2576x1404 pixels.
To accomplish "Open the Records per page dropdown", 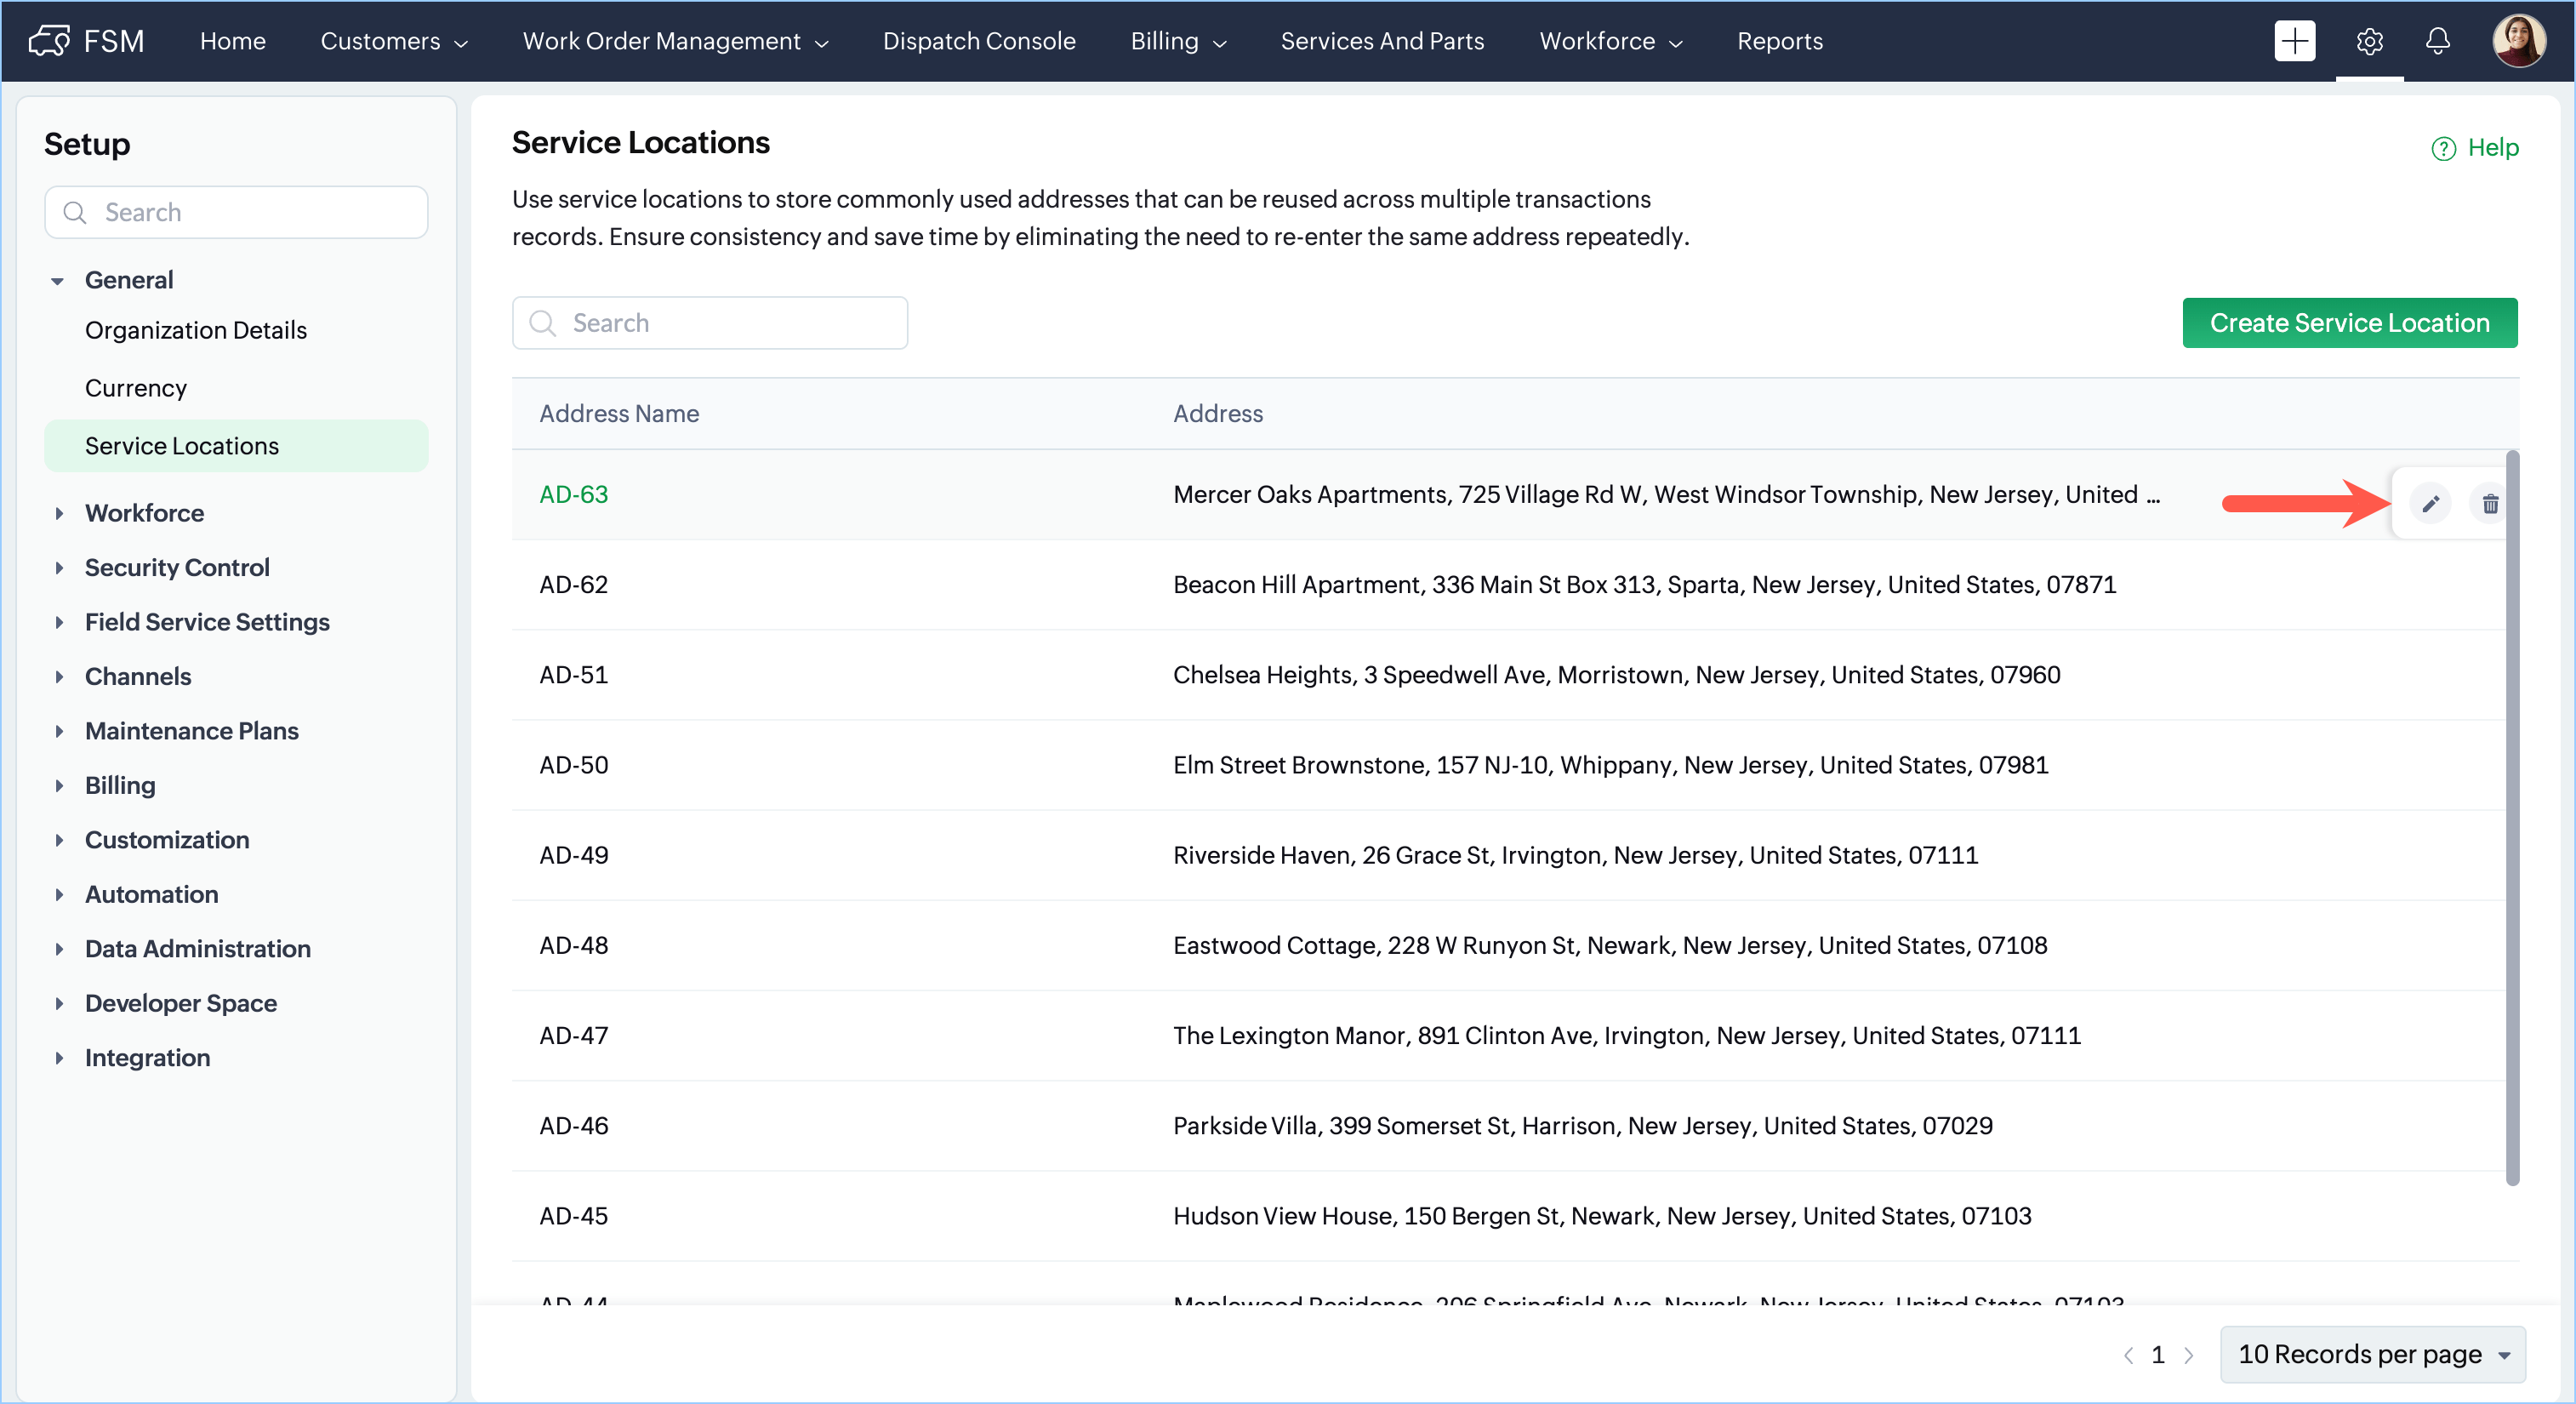I will pos(2372,1355).
